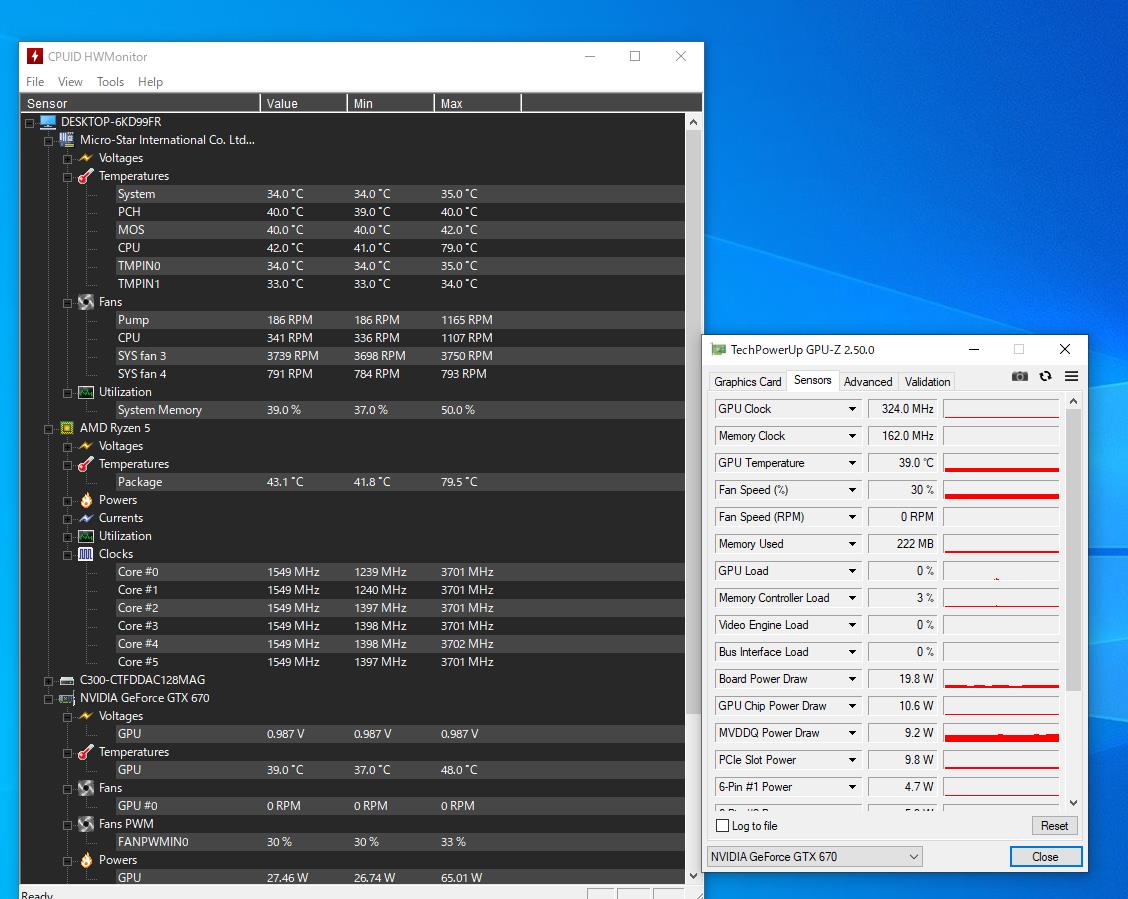The image size is (1128, 899).
Task: Enable the Log to file checkbox
Action: point(723,826)
